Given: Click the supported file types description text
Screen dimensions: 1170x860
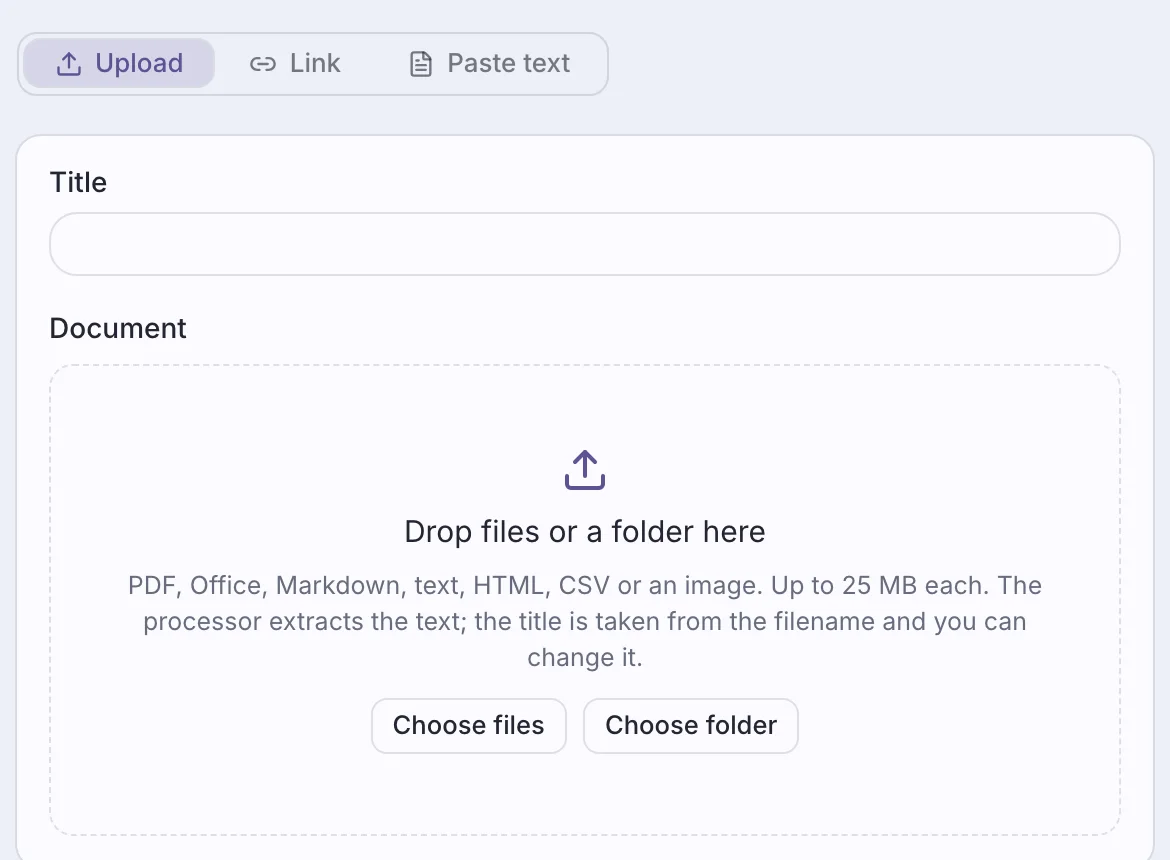Looking at the screenshot, I should (585, 621).
